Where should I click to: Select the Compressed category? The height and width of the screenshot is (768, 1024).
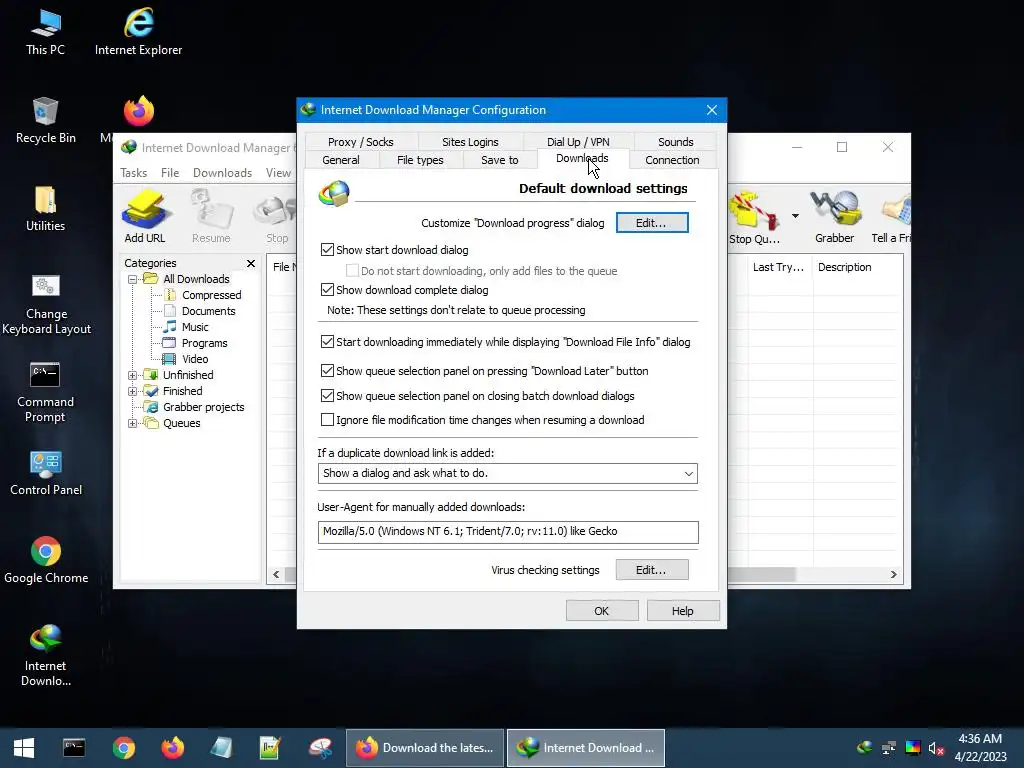coord(212,295)
